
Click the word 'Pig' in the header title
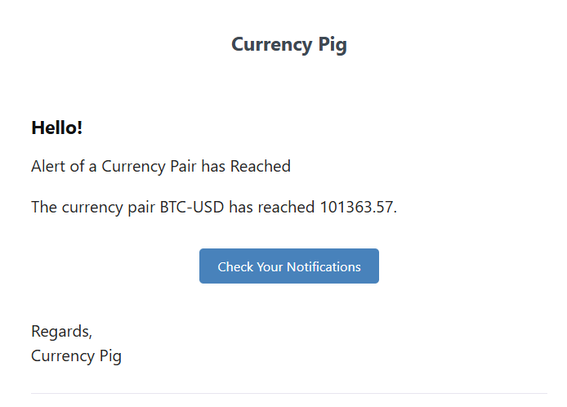click(x=332, y=46)
